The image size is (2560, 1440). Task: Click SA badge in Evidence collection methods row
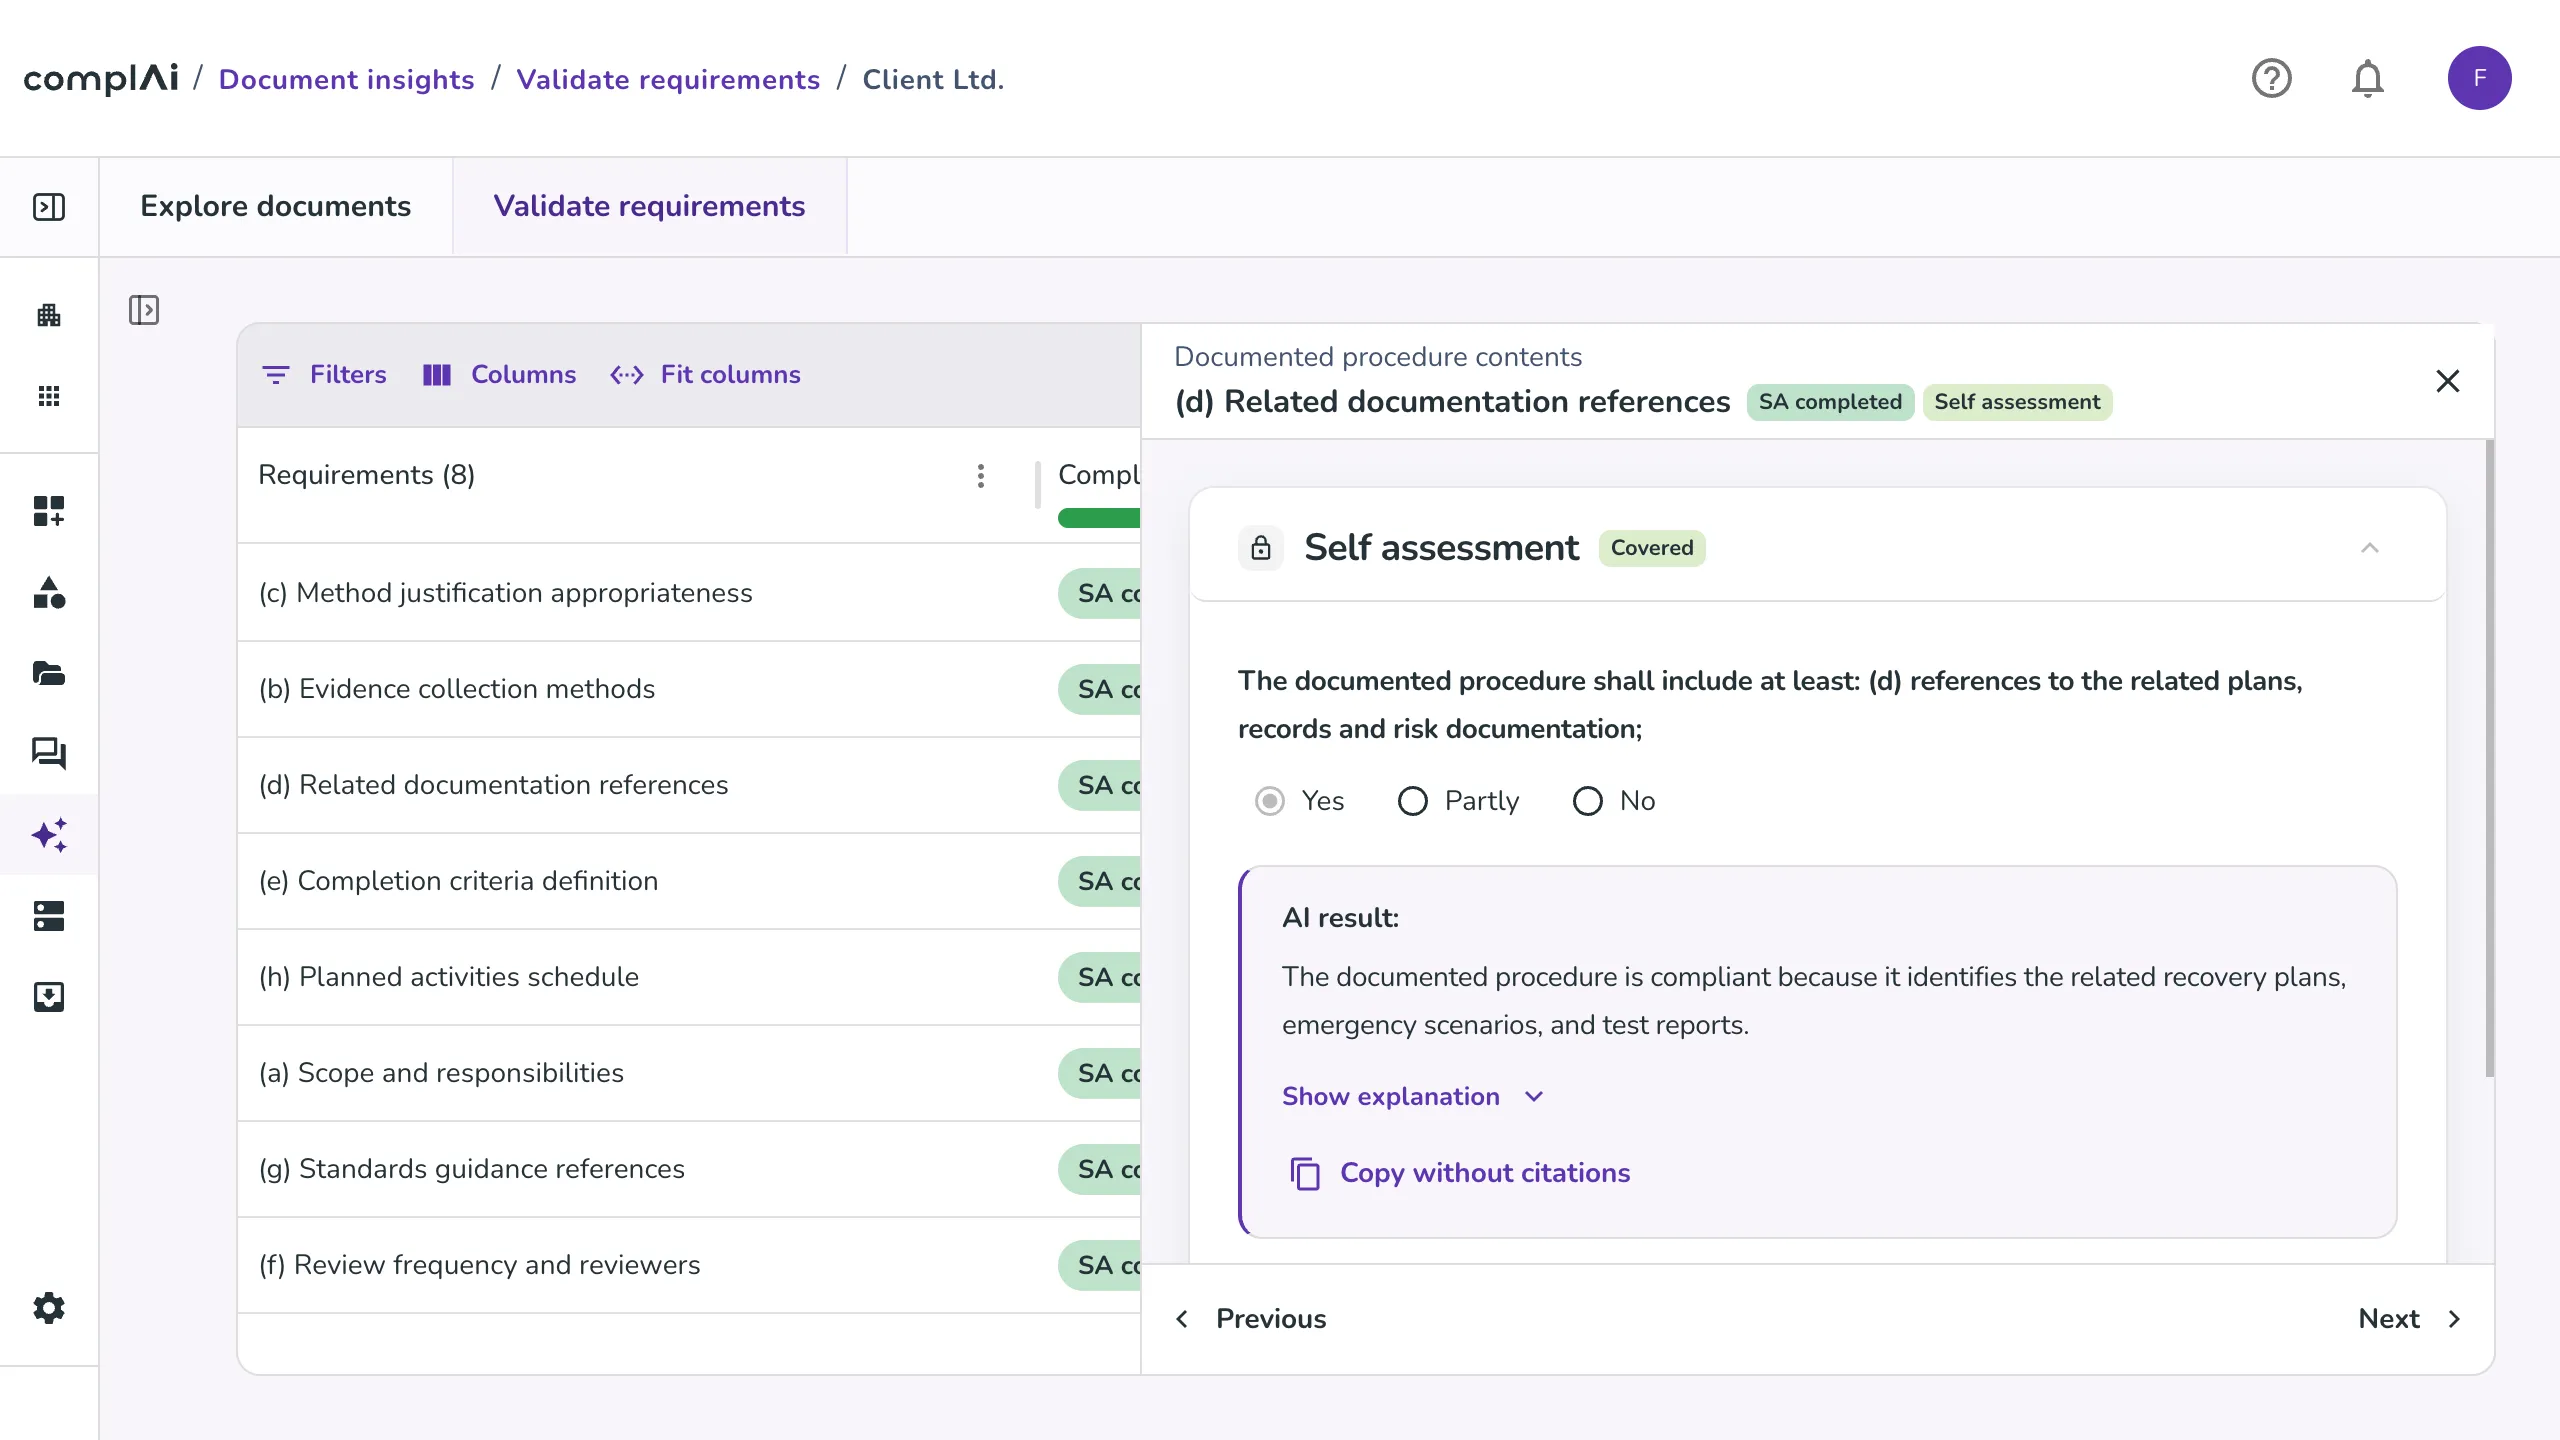click(1100, 689)
